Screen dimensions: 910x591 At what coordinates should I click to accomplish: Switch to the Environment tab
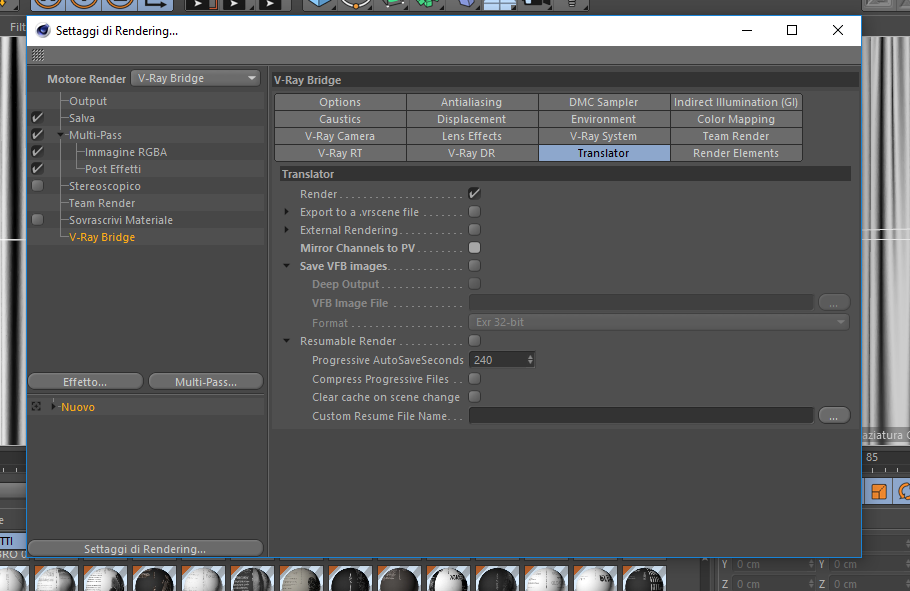click(604, 119)
